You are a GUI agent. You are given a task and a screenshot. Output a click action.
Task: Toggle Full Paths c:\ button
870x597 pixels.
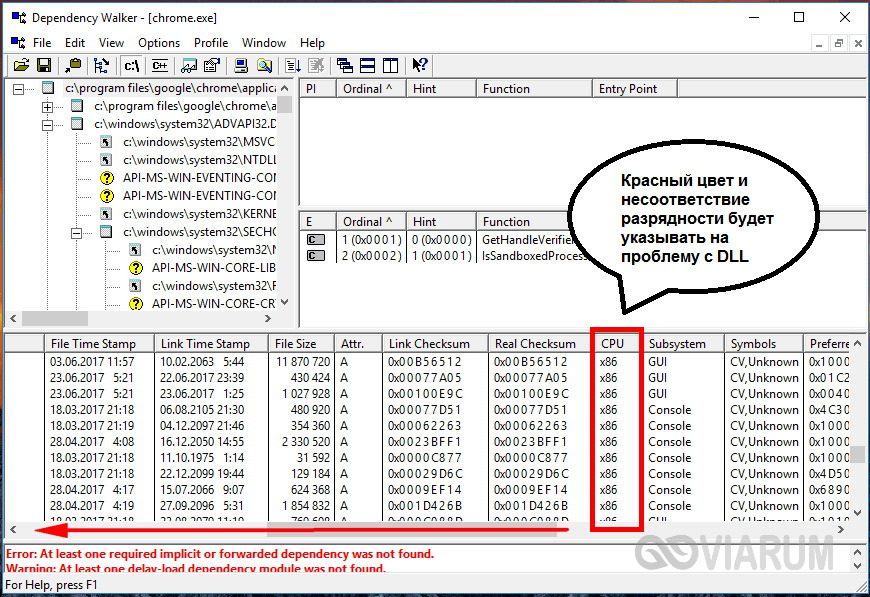tap(131, 65)
